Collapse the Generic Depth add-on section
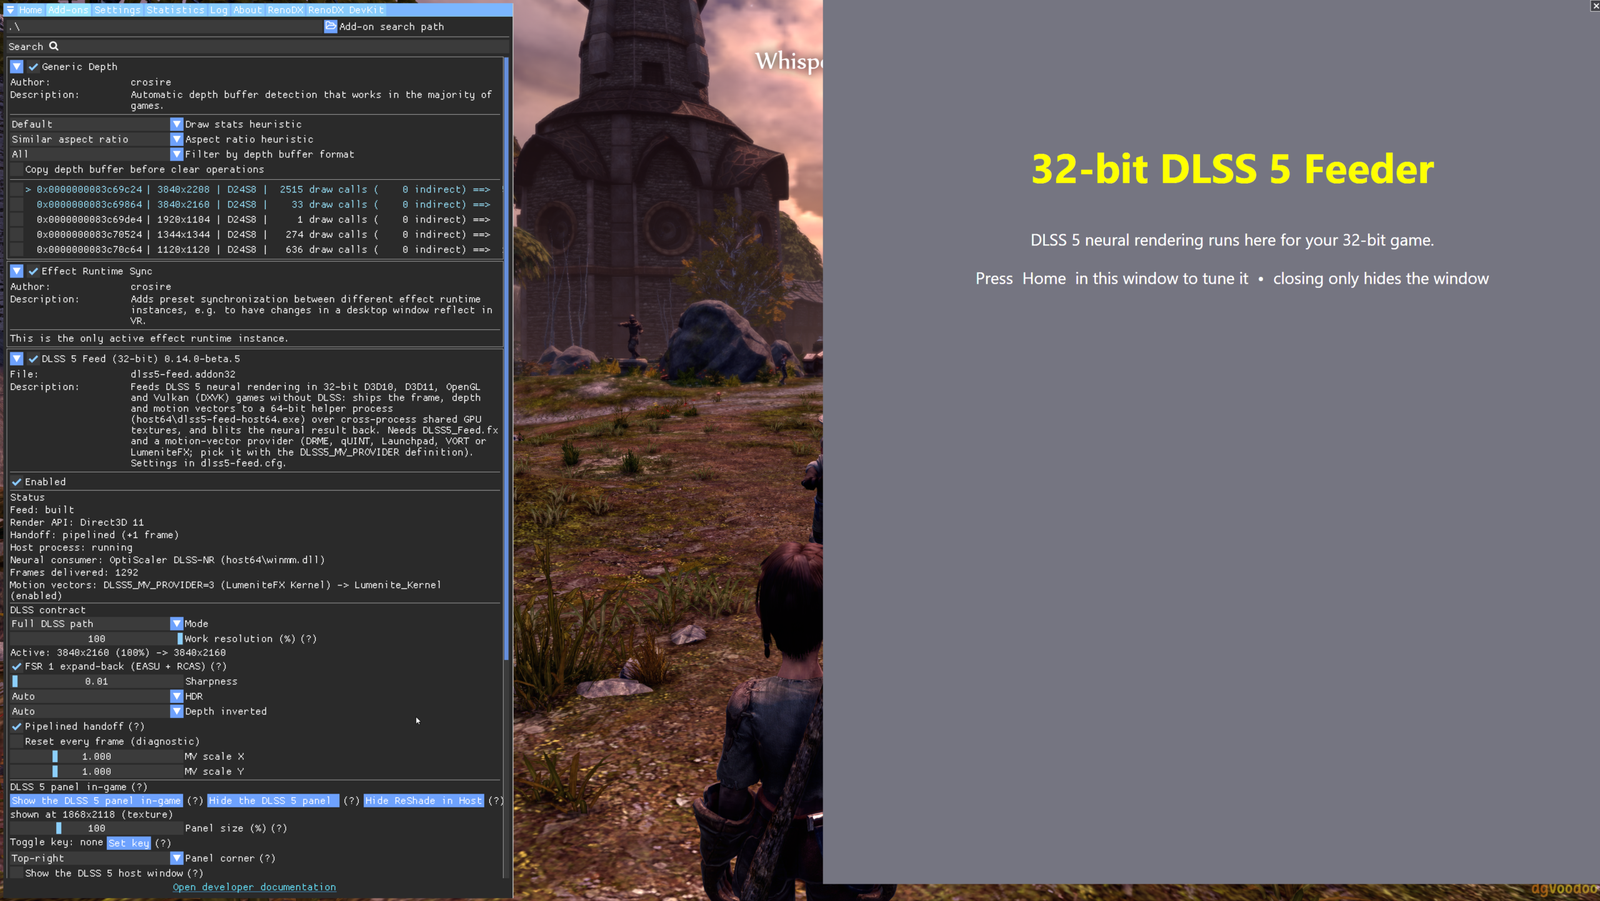The height and width of the screenshot is (901, 1600). [x=17, y=67]
